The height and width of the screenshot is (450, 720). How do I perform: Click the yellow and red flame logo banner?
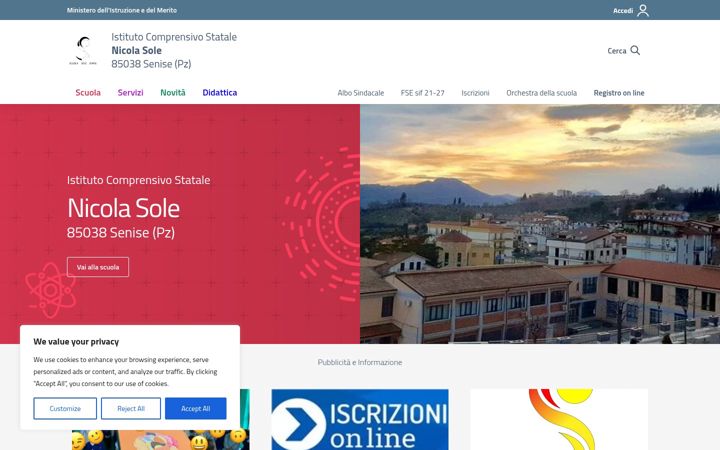(559, 419)
